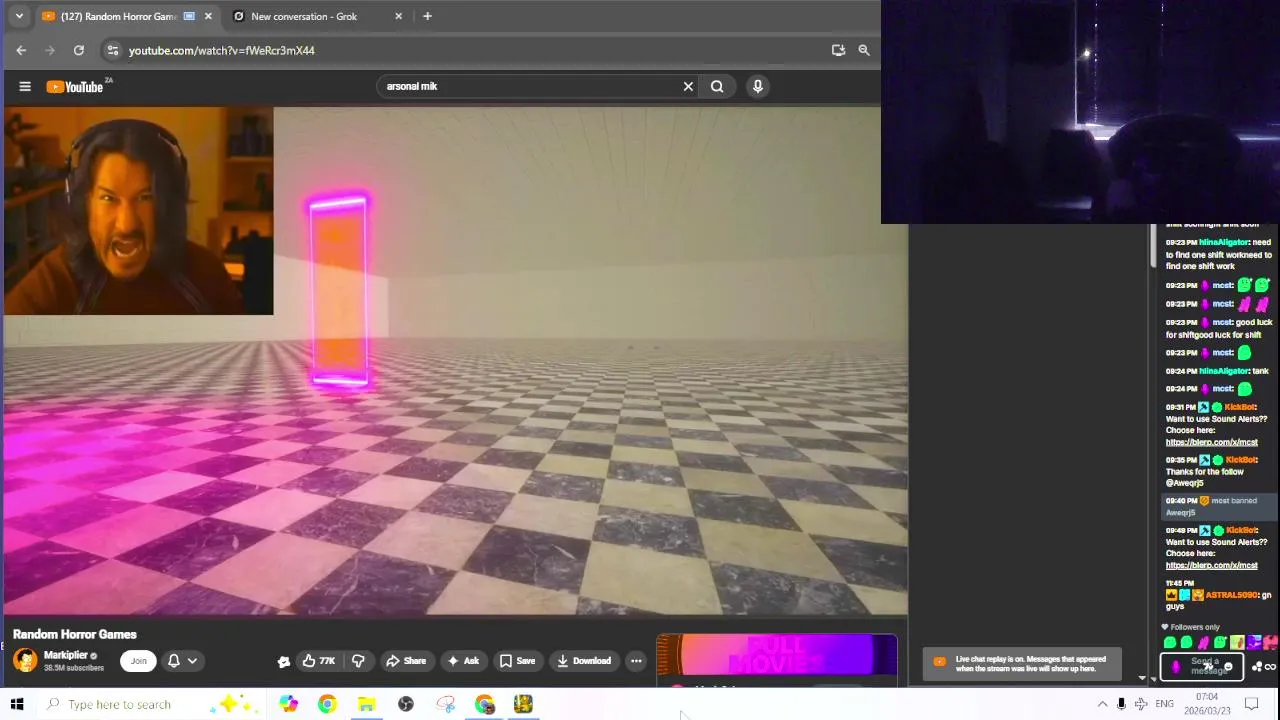Open Markiplier's channel avatar
Image resolution: width=1280 pixels, height=720 pixels.
25,660
